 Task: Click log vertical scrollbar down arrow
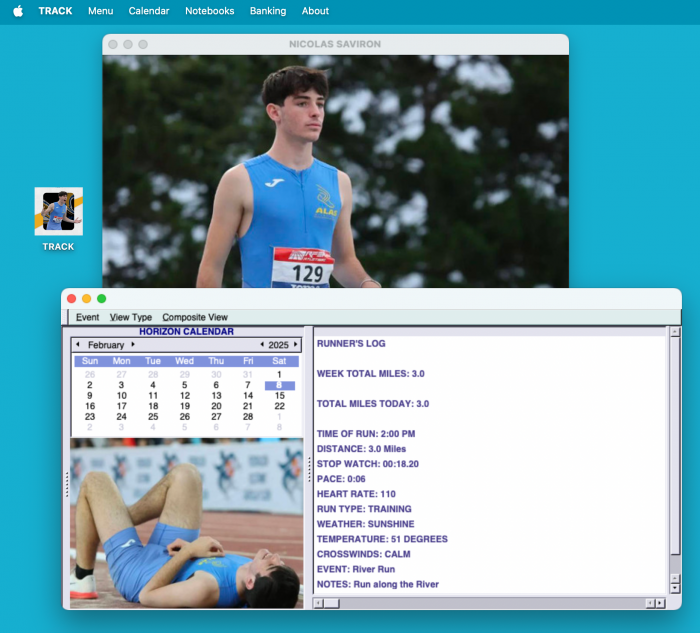pos(674,589)
